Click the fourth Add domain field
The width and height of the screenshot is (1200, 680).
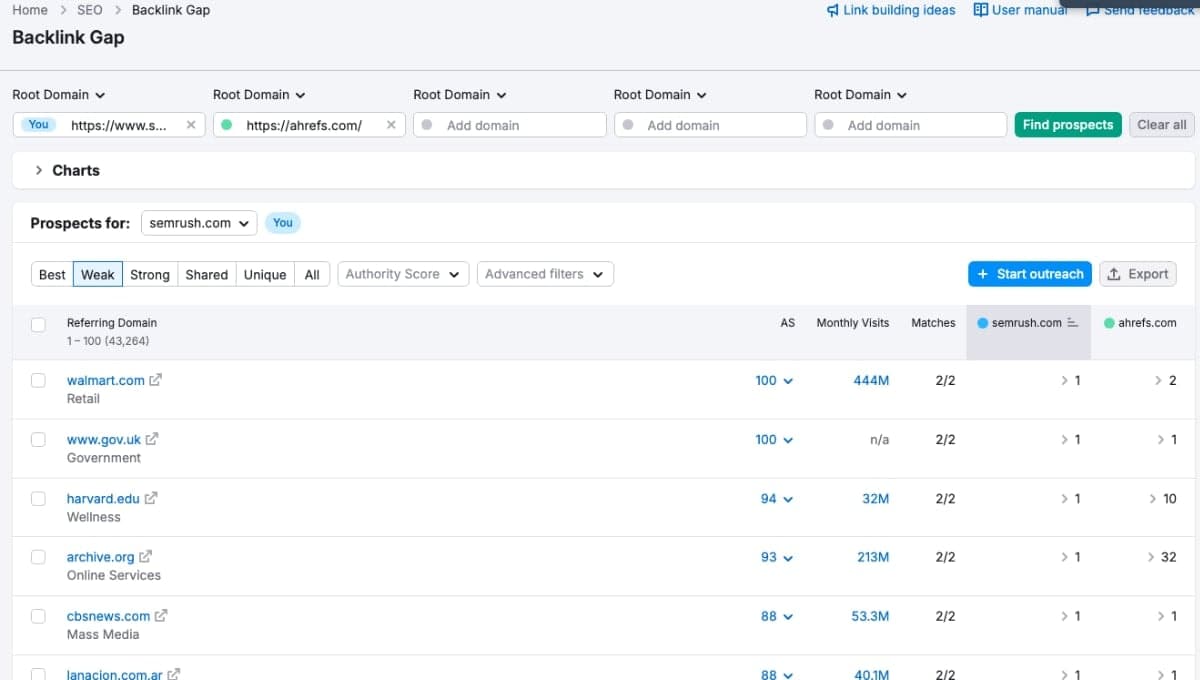[x=710, y=125]
